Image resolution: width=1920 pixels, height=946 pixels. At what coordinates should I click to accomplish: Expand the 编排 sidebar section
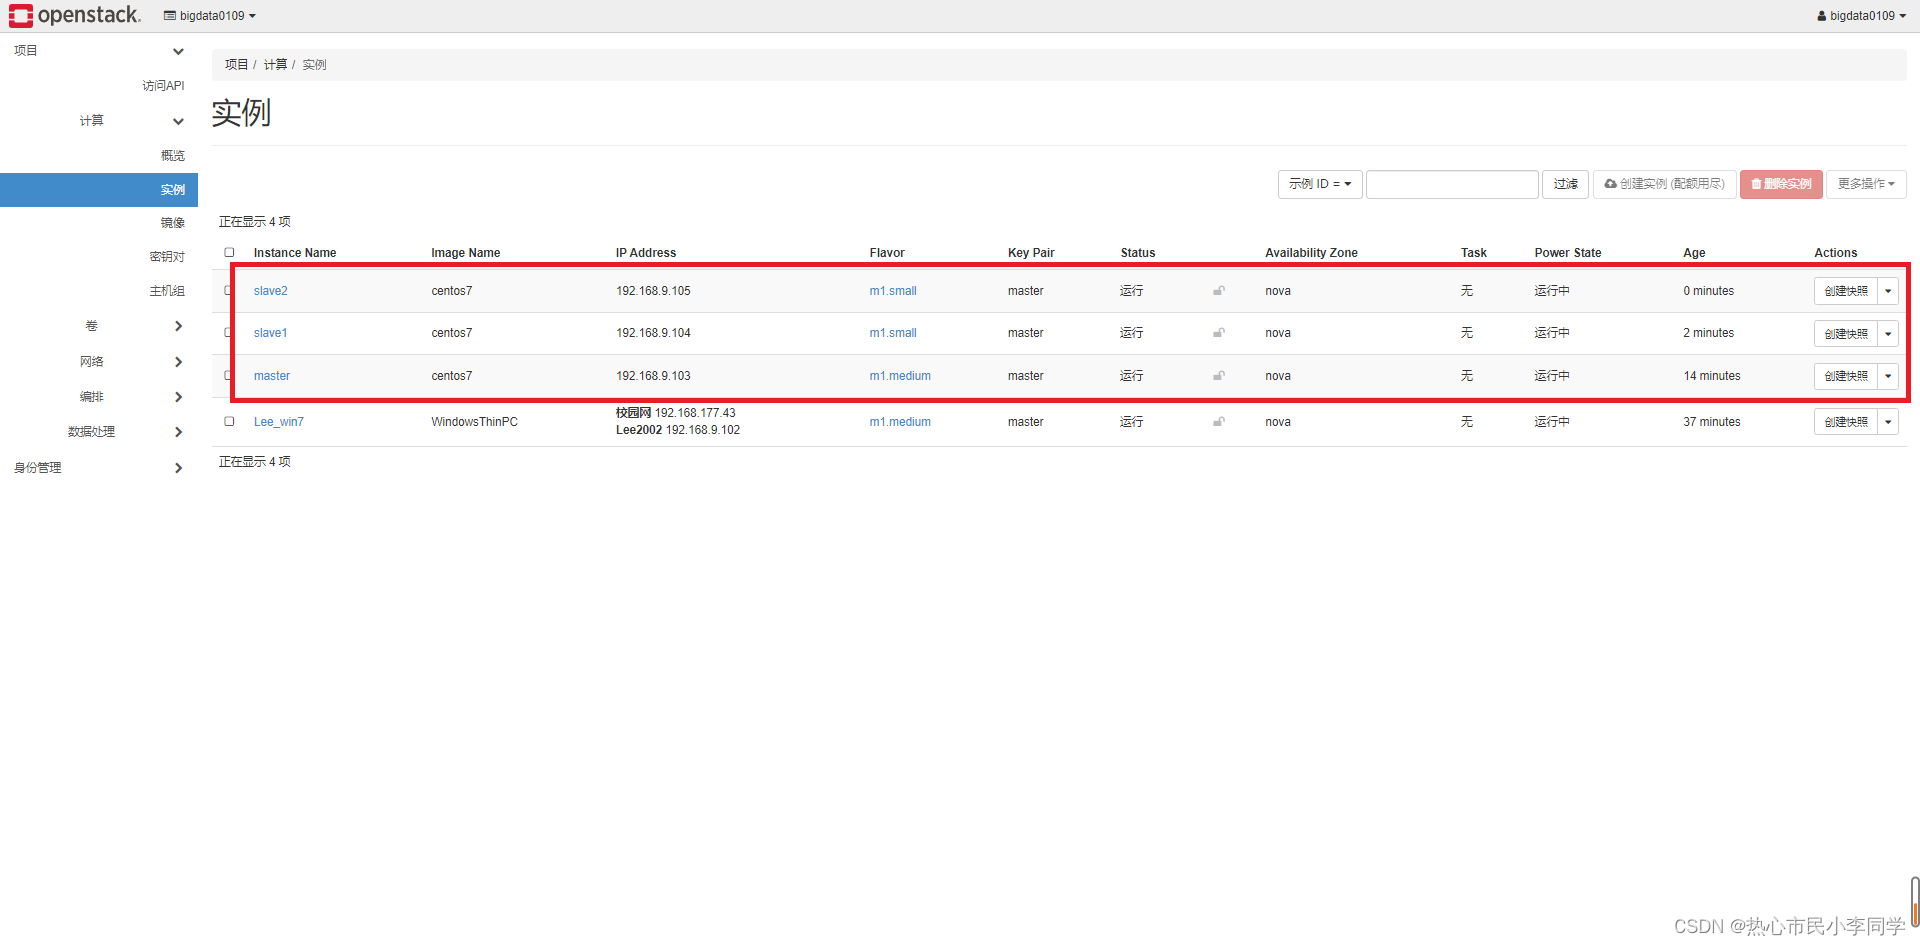pos(99,397)
